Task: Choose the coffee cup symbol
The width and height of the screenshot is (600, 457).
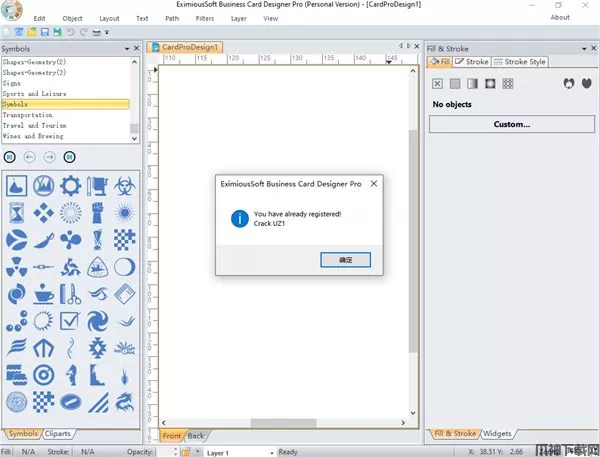Action: click(43, 295)
